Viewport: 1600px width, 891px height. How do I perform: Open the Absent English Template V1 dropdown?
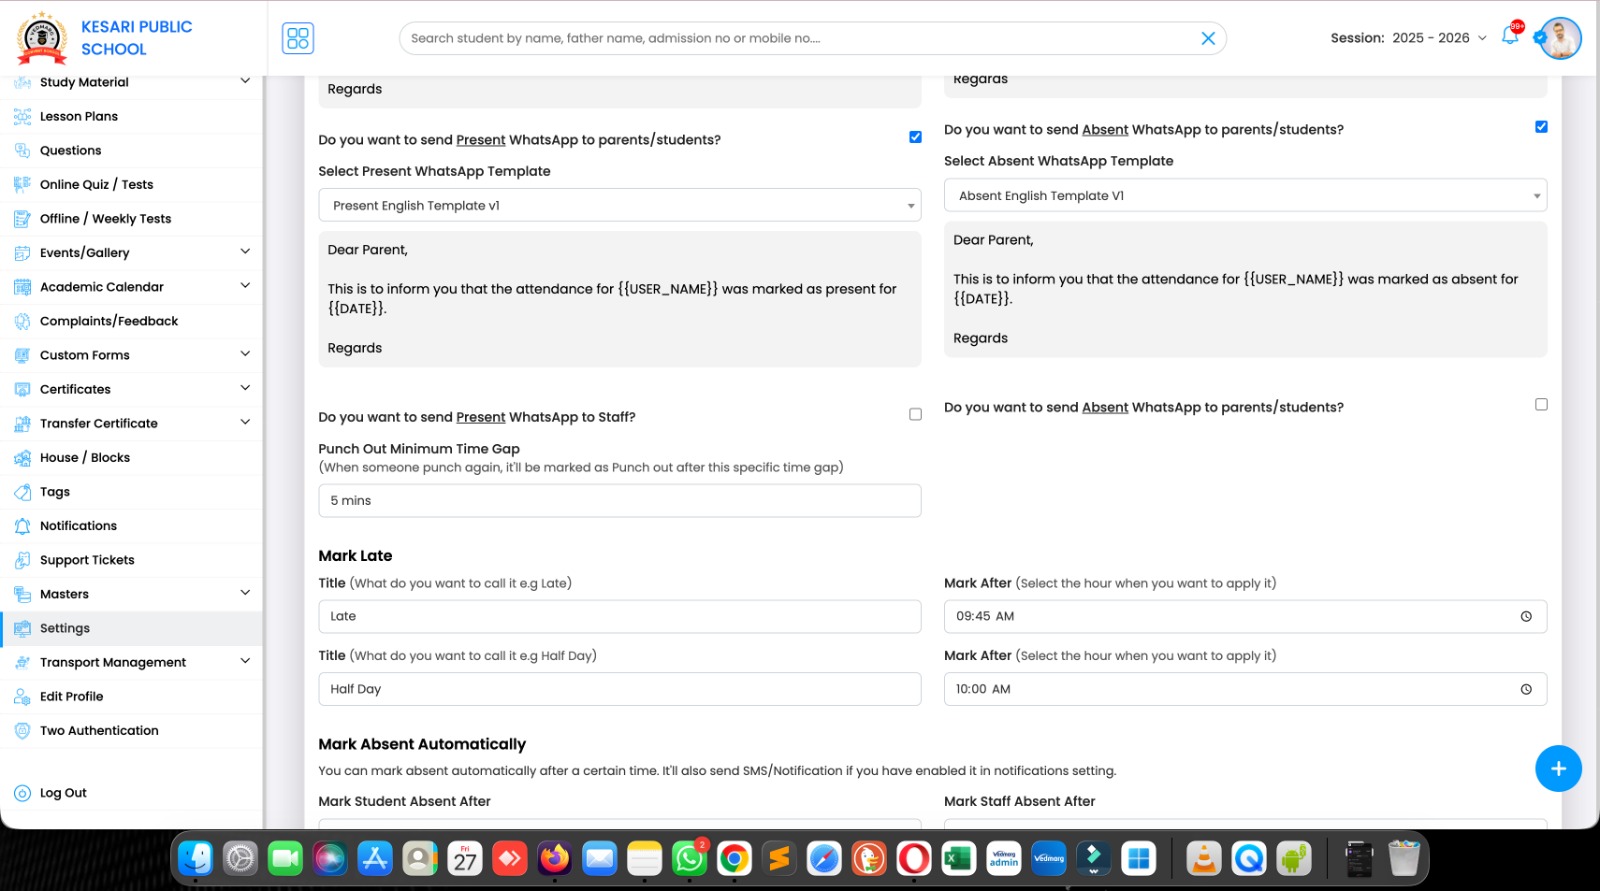click(x=1245, y=195)
